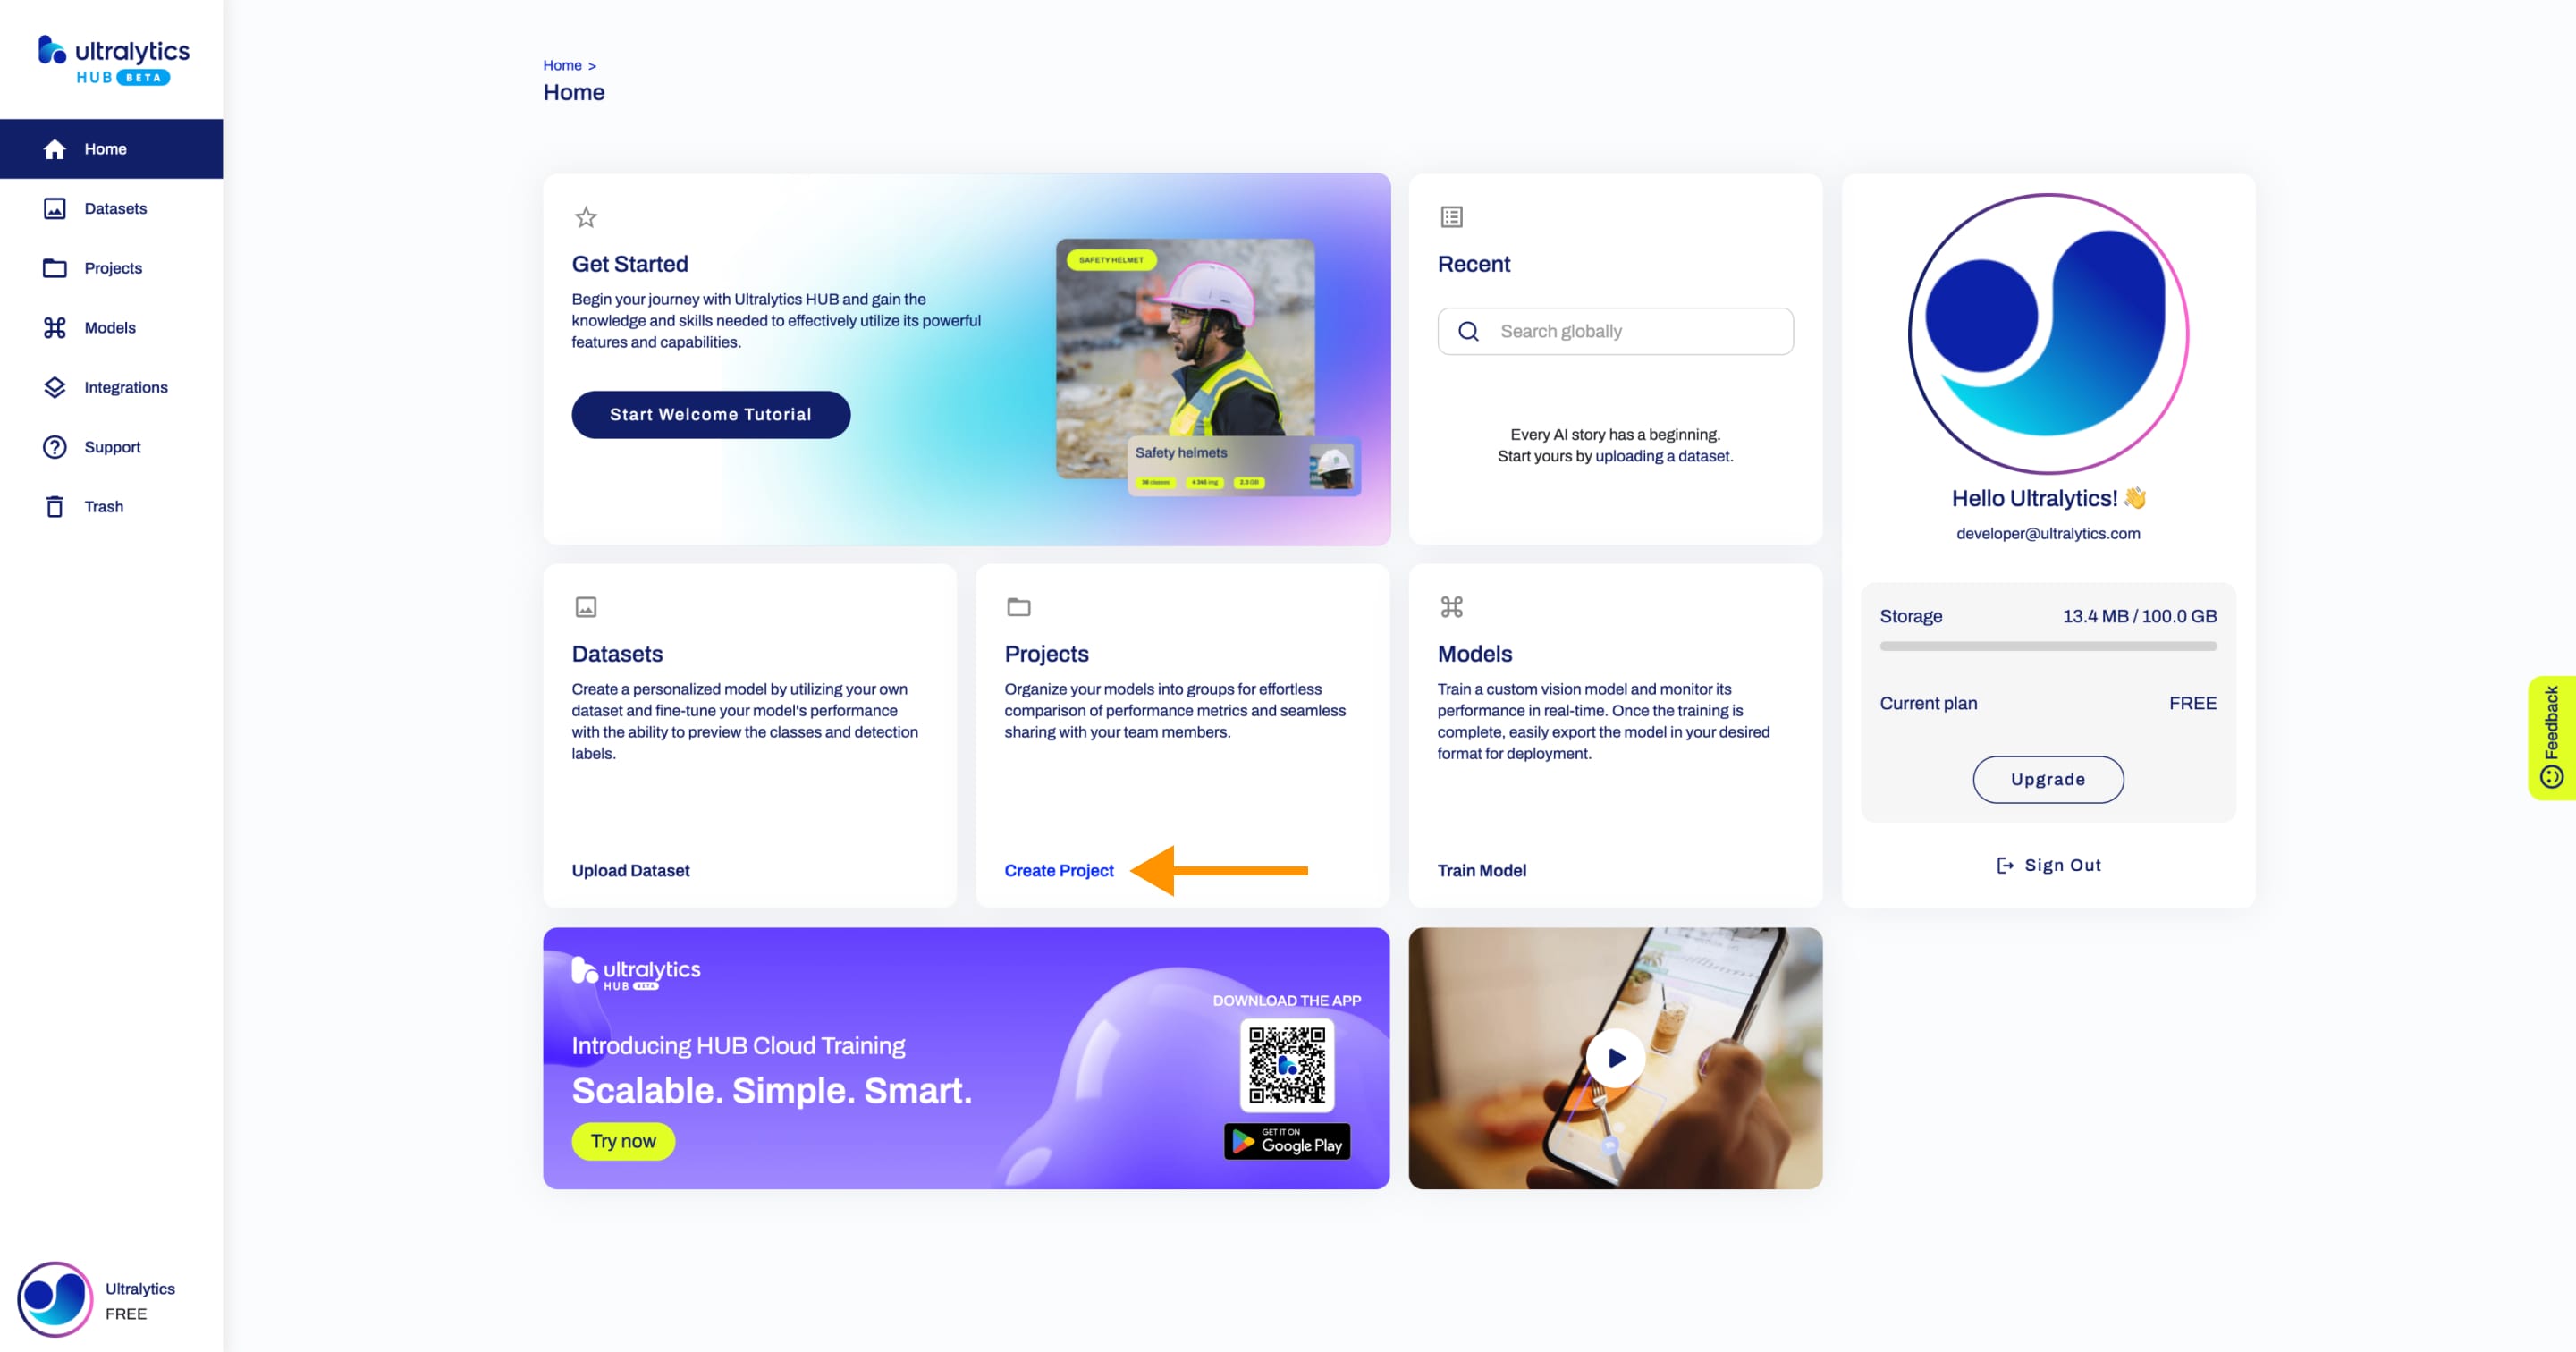
Task: Click the Home icon in sidebar
Action: (x=53, y=148)
